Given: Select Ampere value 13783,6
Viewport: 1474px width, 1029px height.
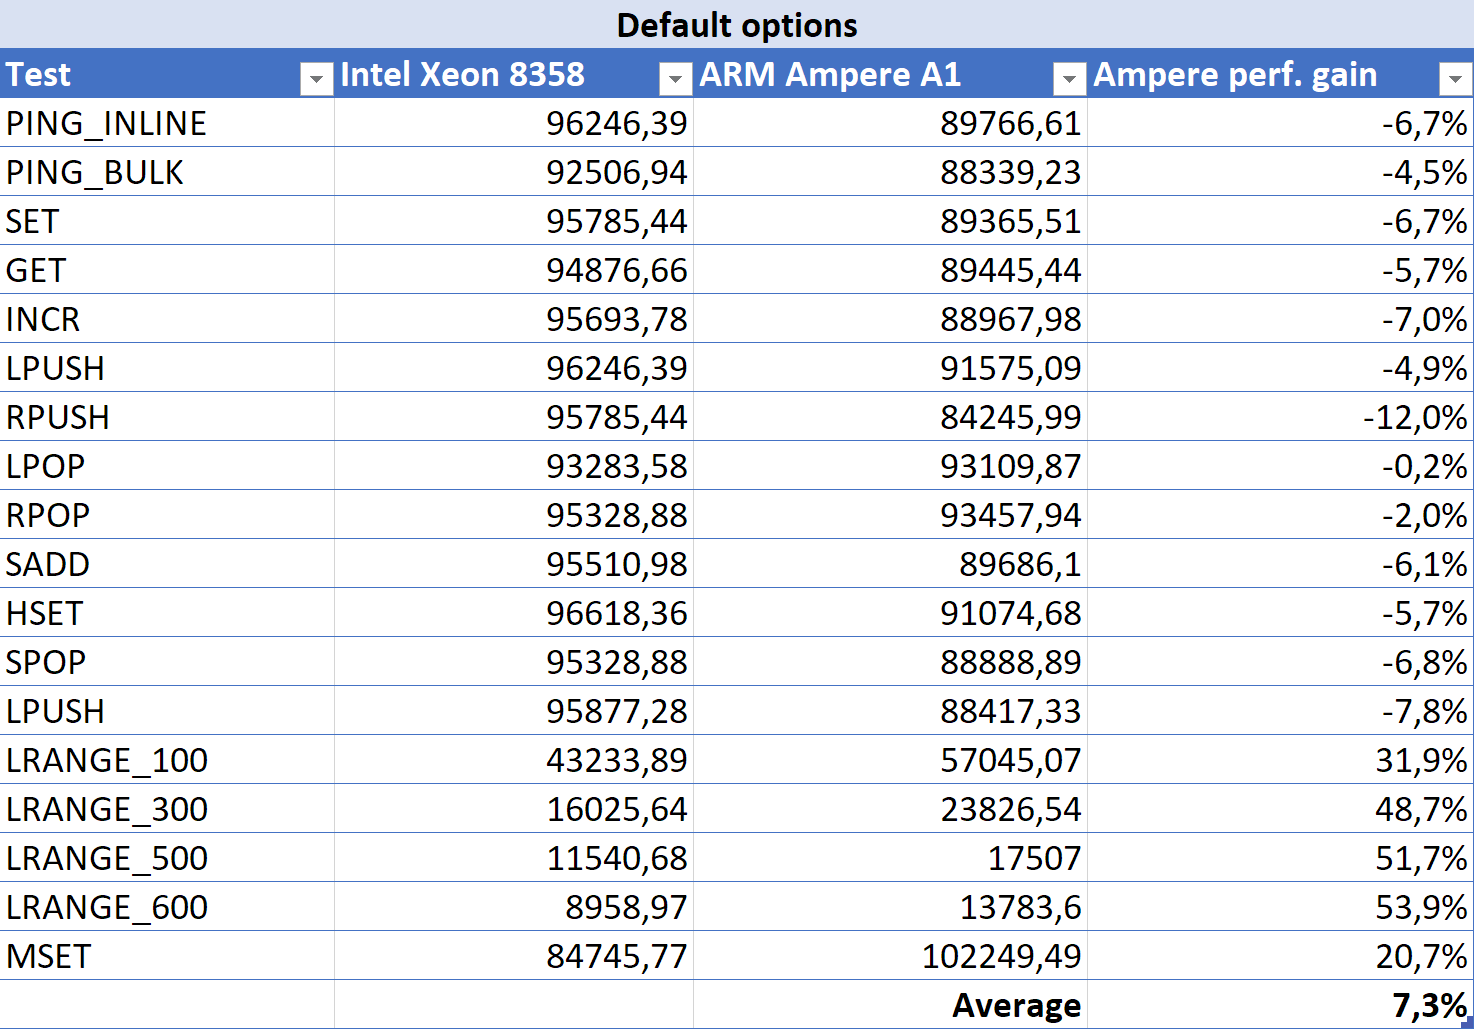Looking at the screenshot, I should [x=890, y=907].
